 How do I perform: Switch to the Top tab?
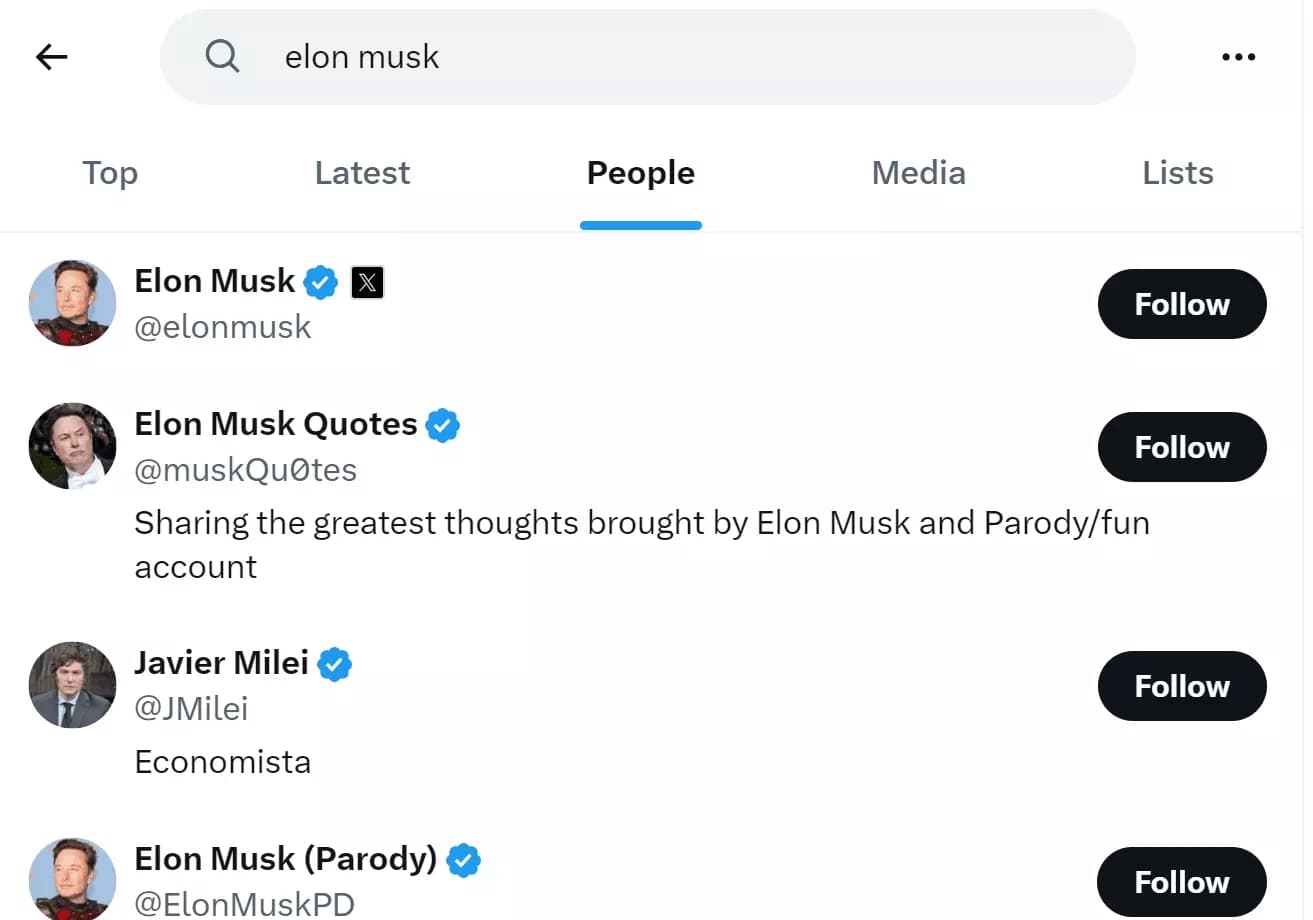click(109, 172)
